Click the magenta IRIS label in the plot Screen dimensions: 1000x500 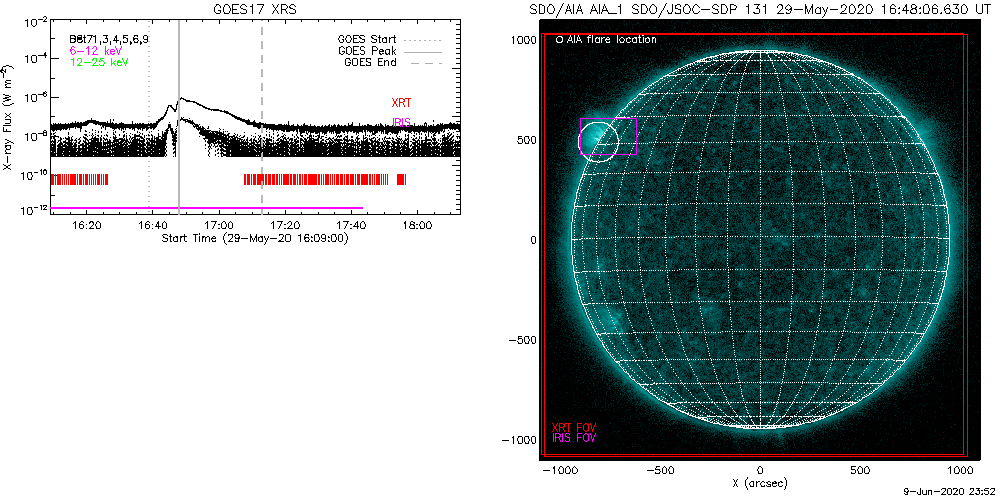coord(401,122)
